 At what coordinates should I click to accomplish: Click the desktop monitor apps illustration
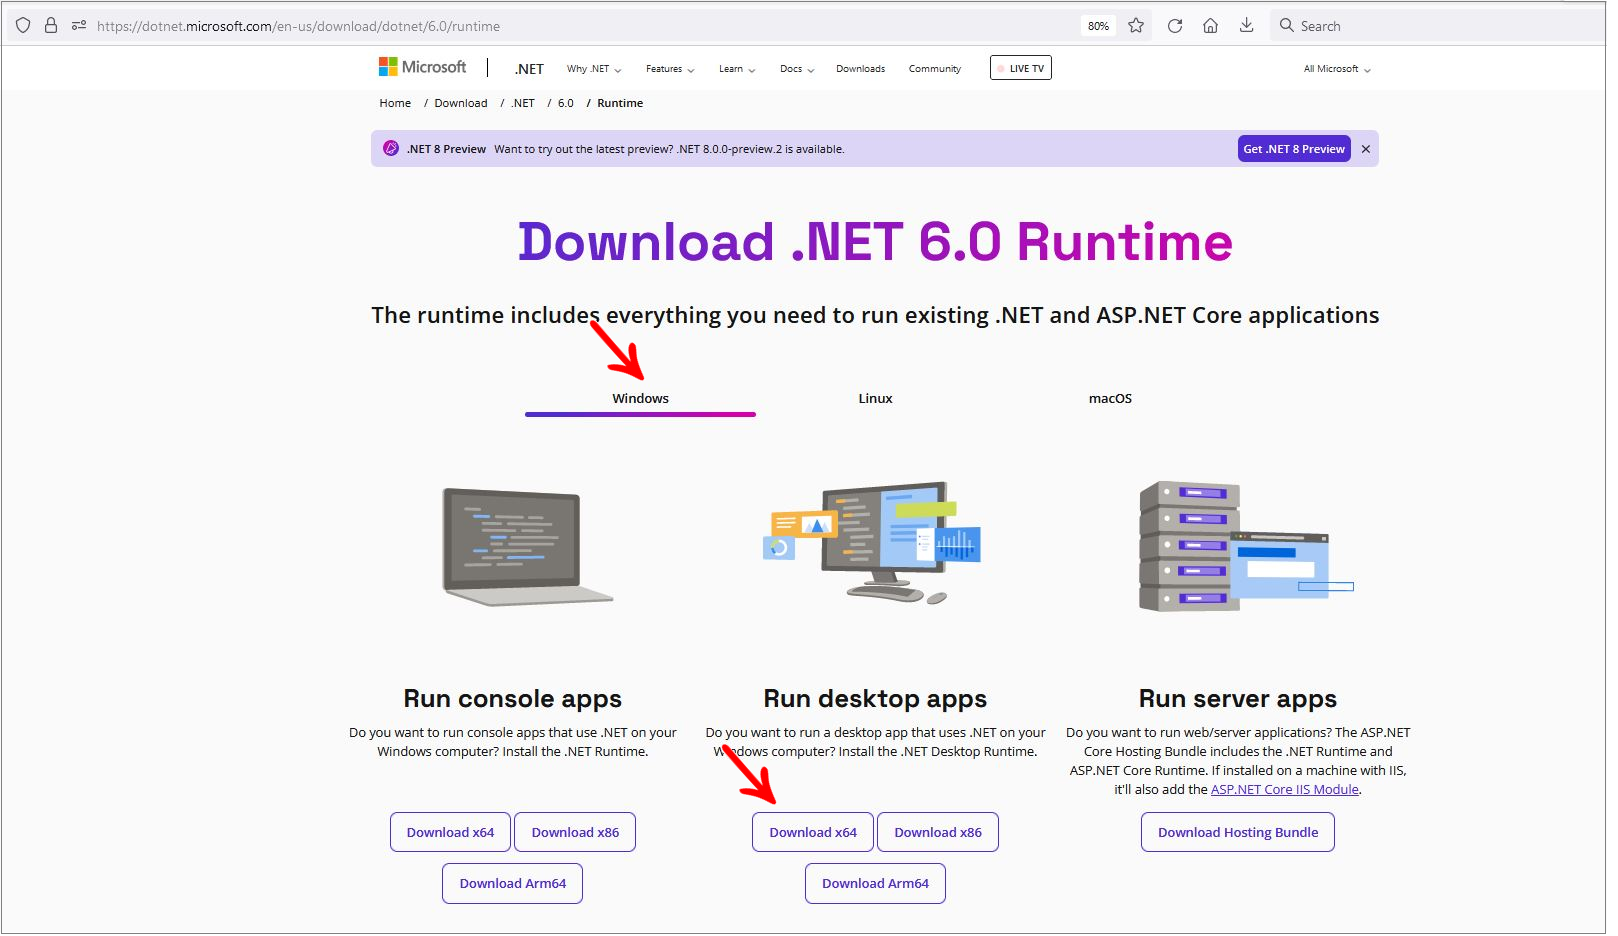pos(872,543)
